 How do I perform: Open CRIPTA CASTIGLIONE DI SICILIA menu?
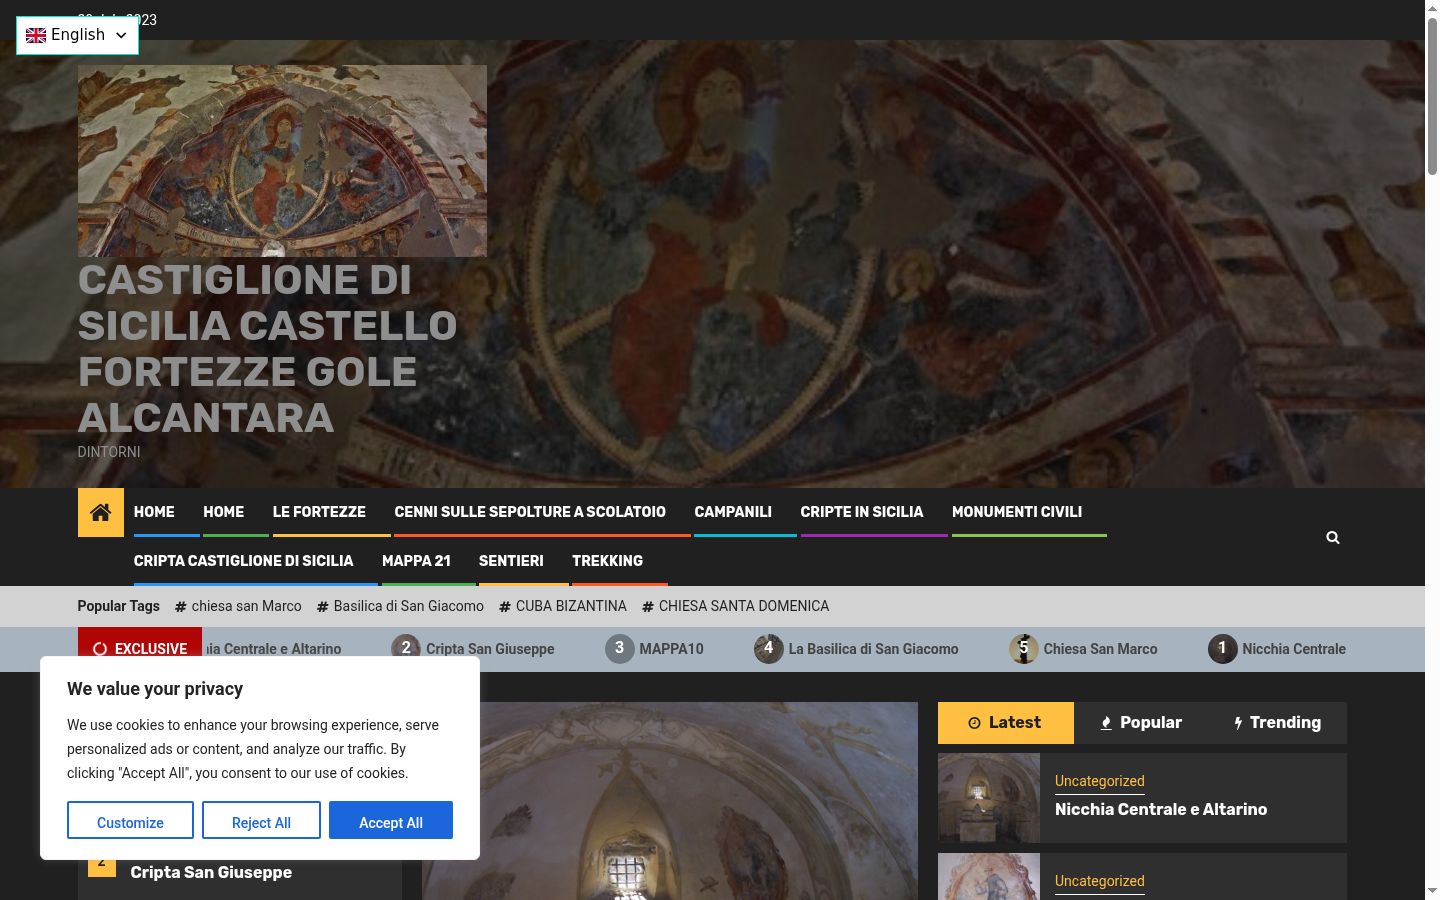pyautogui.click(x=244, y=561)
